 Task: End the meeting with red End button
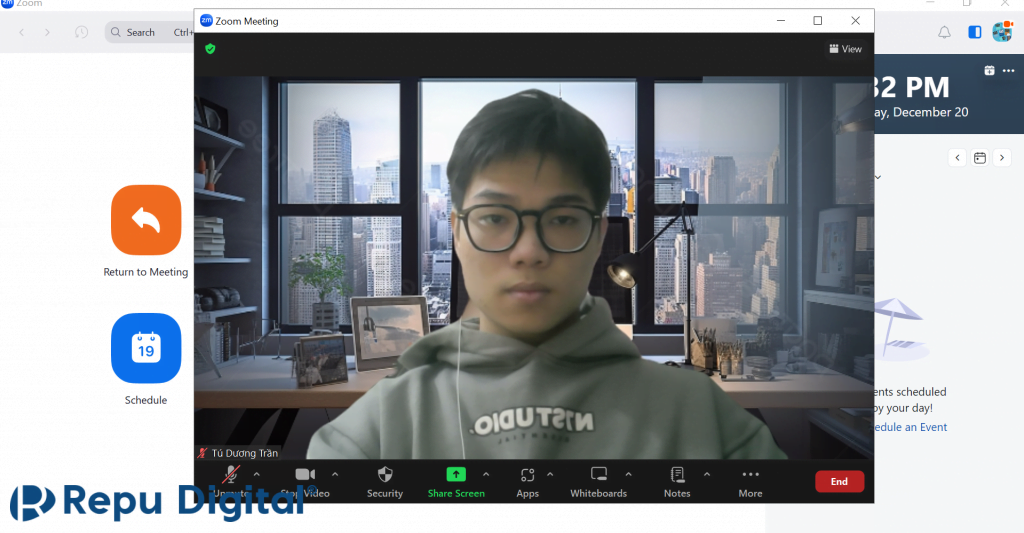click(x=839, y=481)
